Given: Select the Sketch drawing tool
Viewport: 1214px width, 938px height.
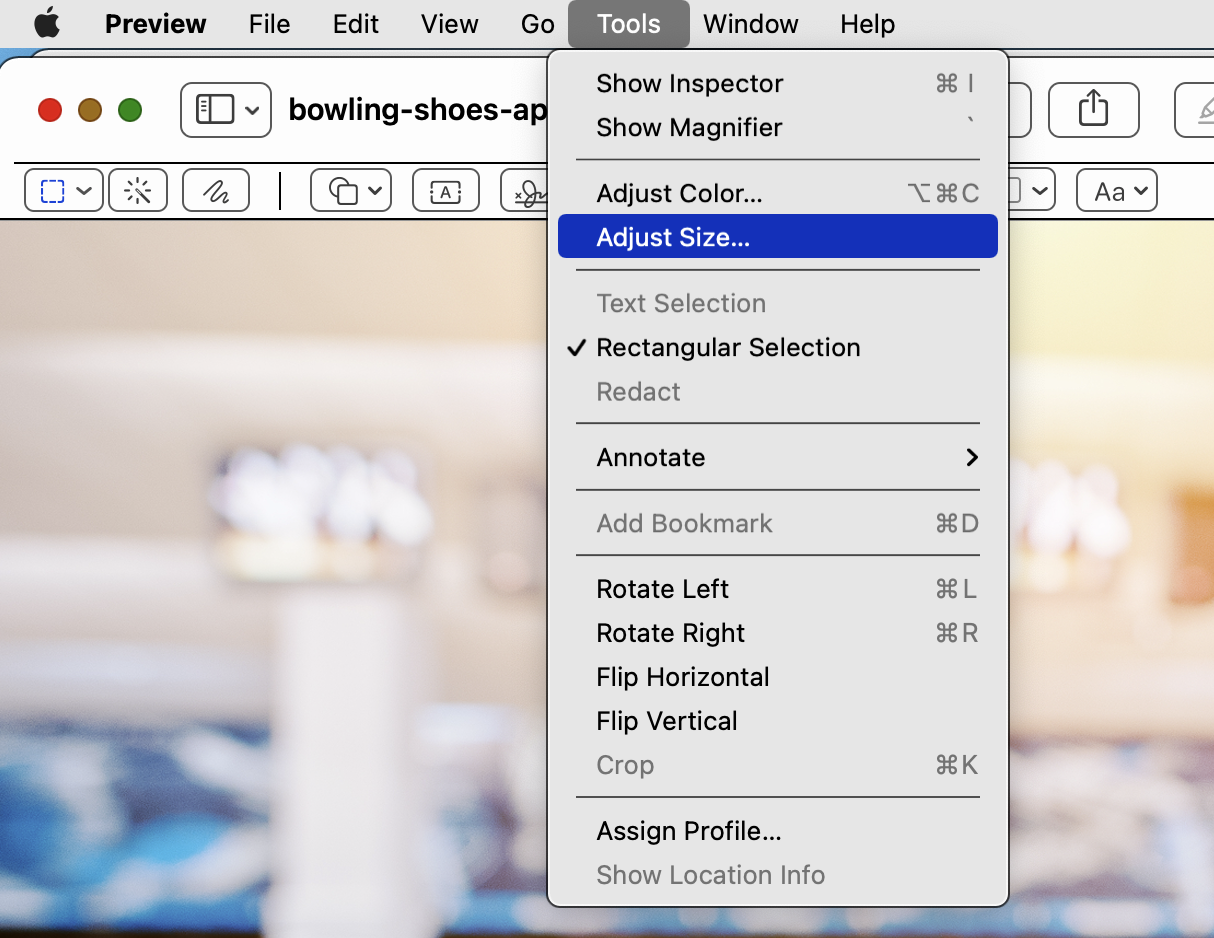Looking at the screenshot, I should [216, 191].
